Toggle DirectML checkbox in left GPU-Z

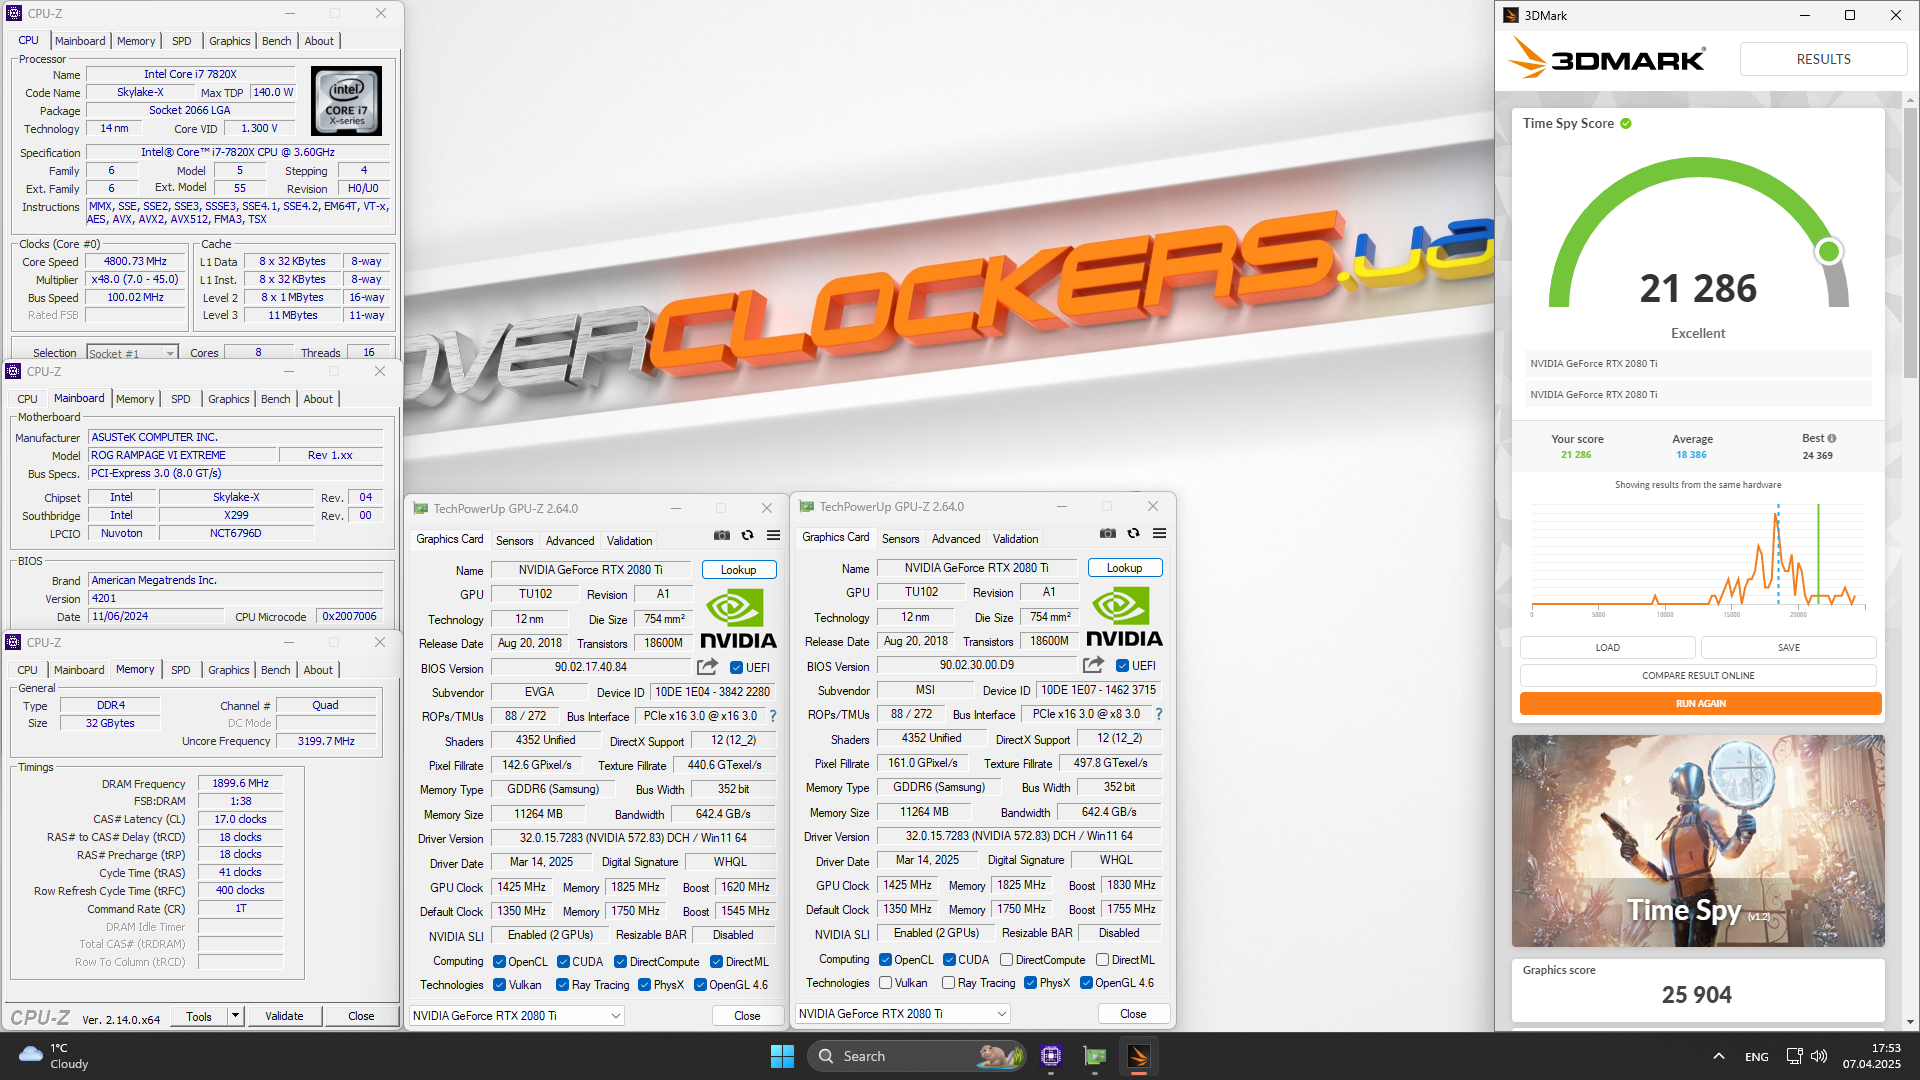tap(716, 962)
